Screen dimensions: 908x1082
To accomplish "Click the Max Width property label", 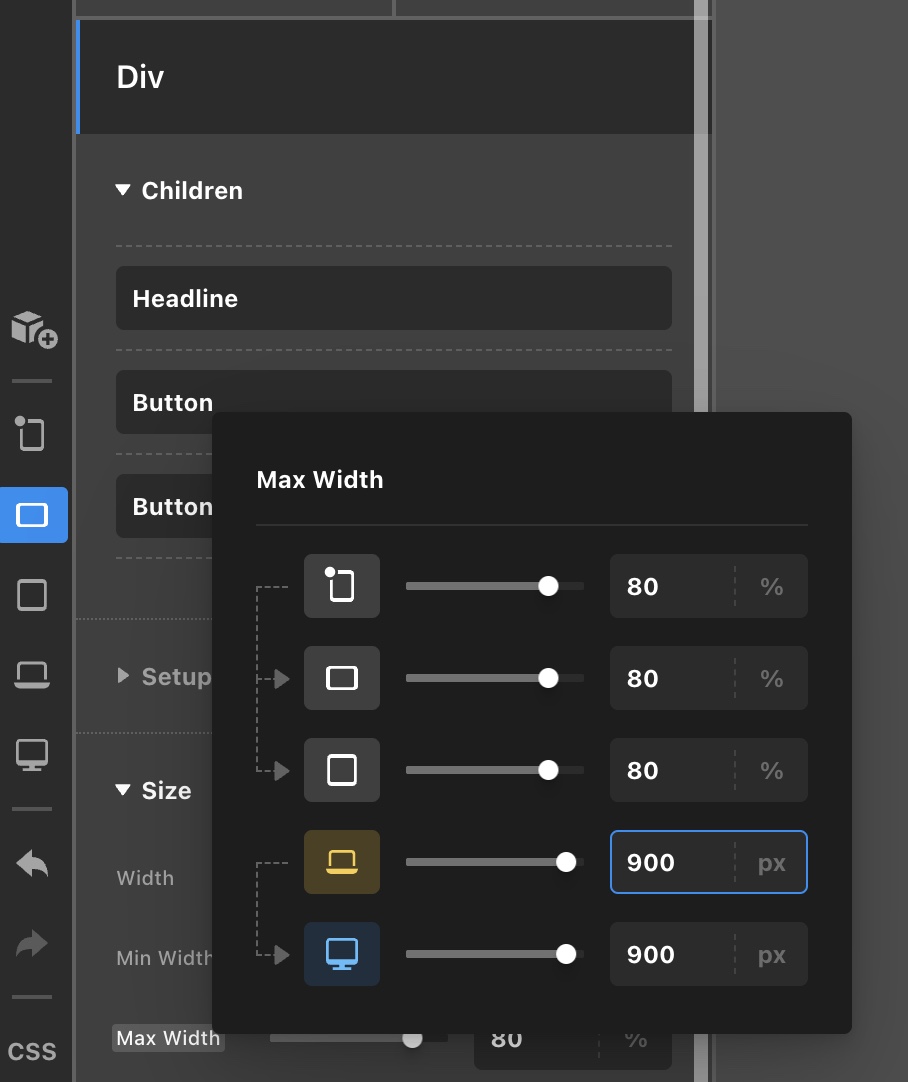I will tap(168, 1038).
